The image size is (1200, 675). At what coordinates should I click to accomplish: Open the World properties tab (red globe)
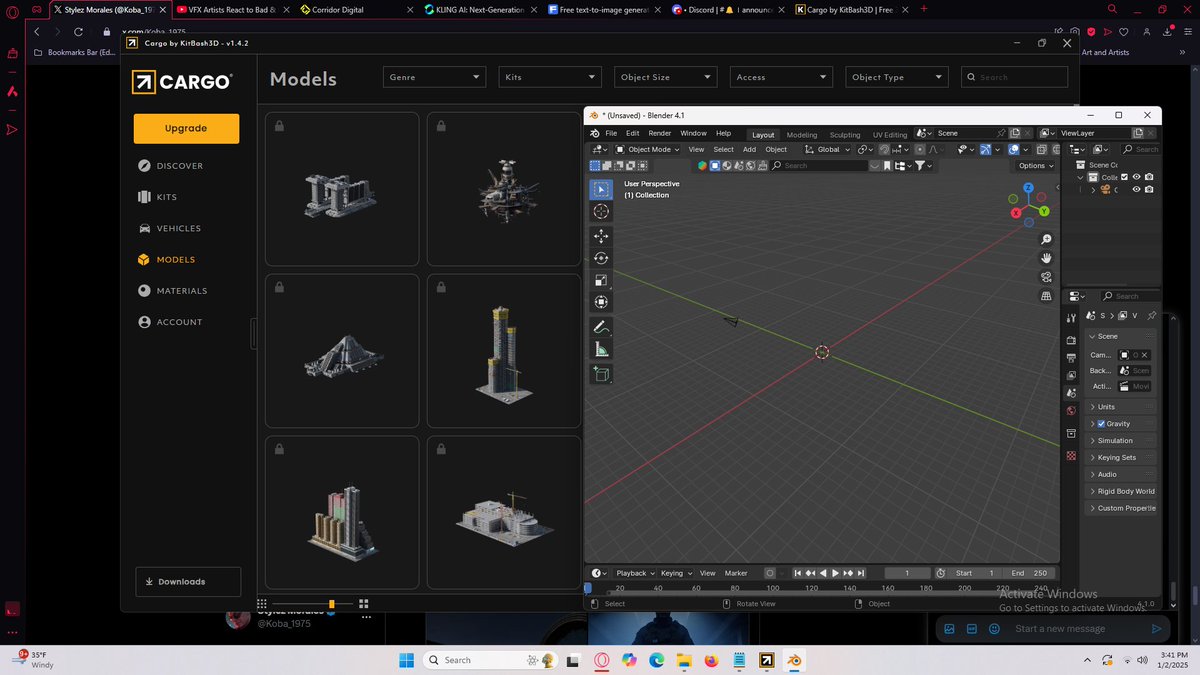point(1071,410)
